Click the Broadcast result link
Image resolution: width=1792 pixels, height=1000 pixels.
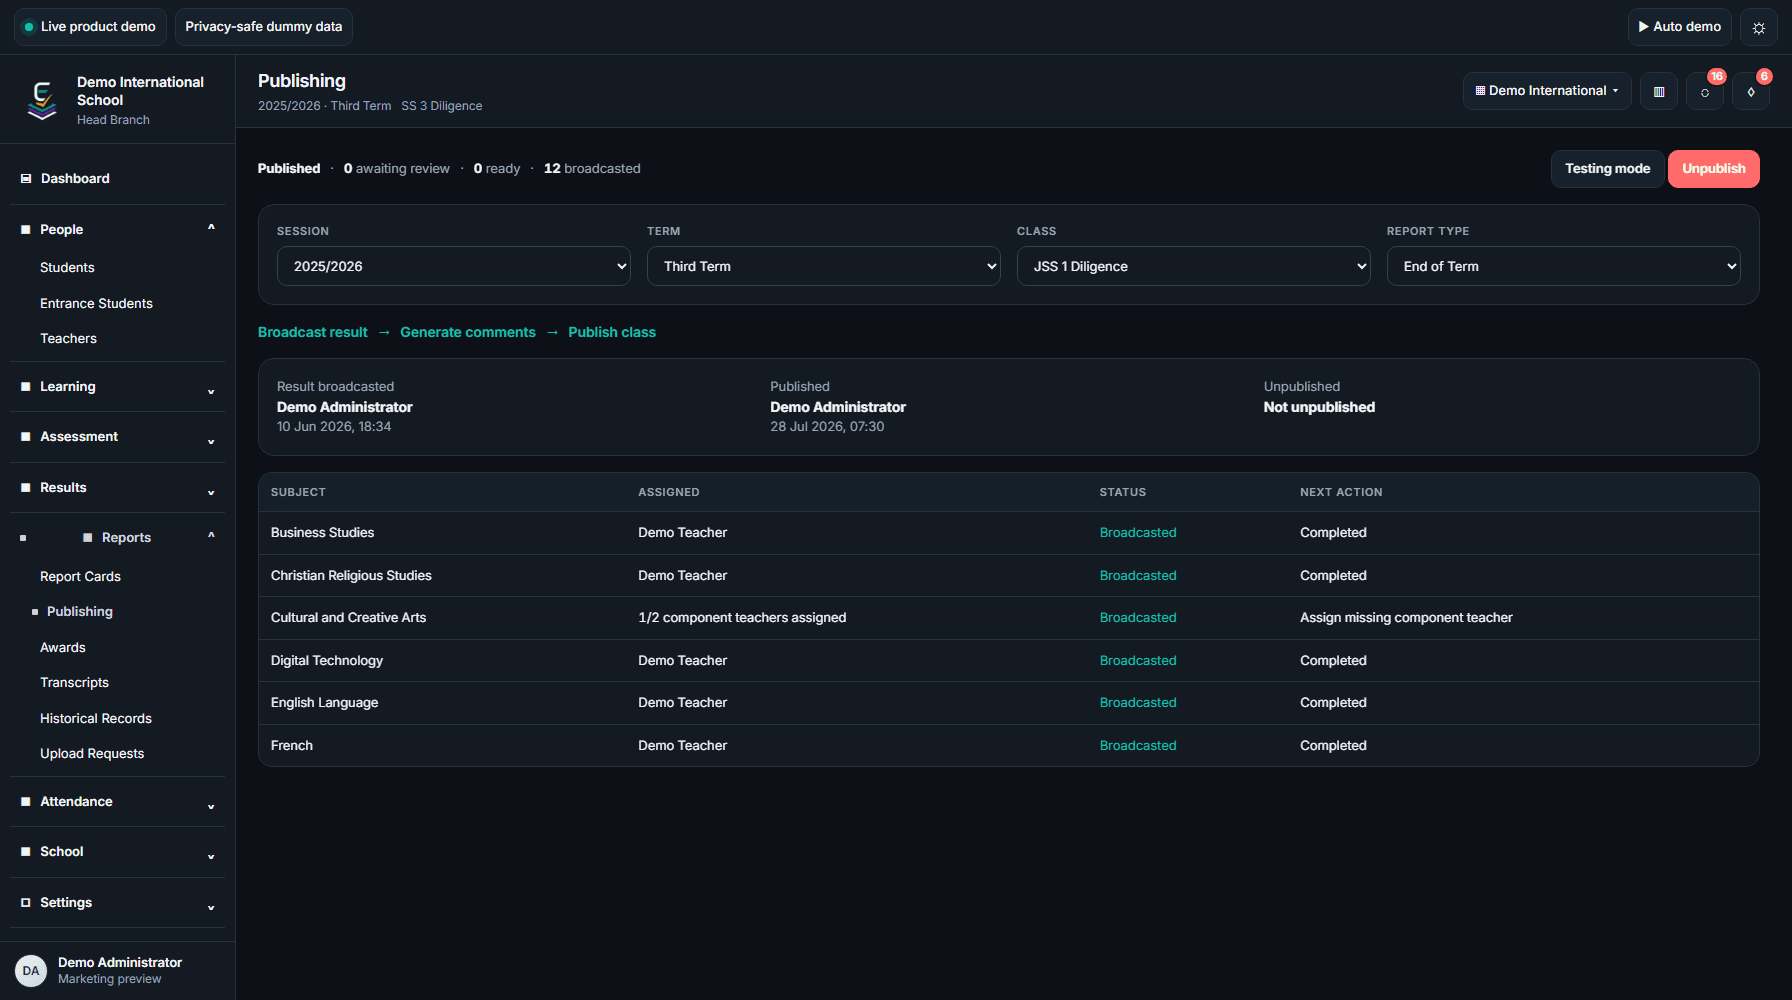pos(313,332)
